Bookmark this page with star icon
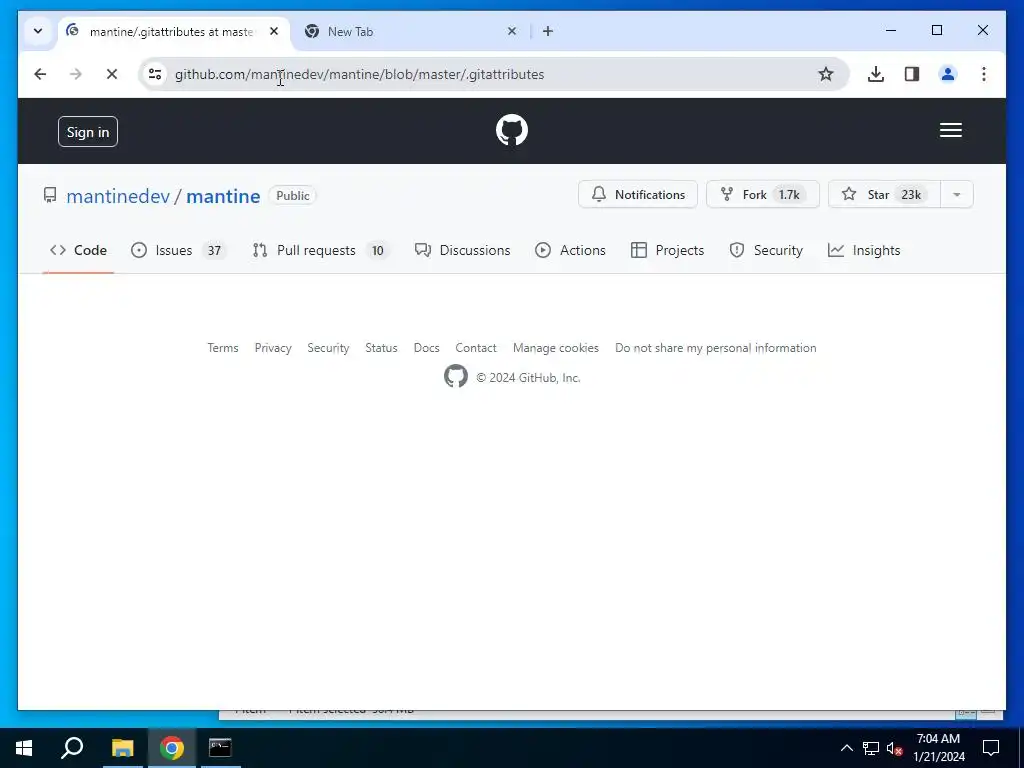This screenshot has width=1024, height=768. tap(825, 74)
